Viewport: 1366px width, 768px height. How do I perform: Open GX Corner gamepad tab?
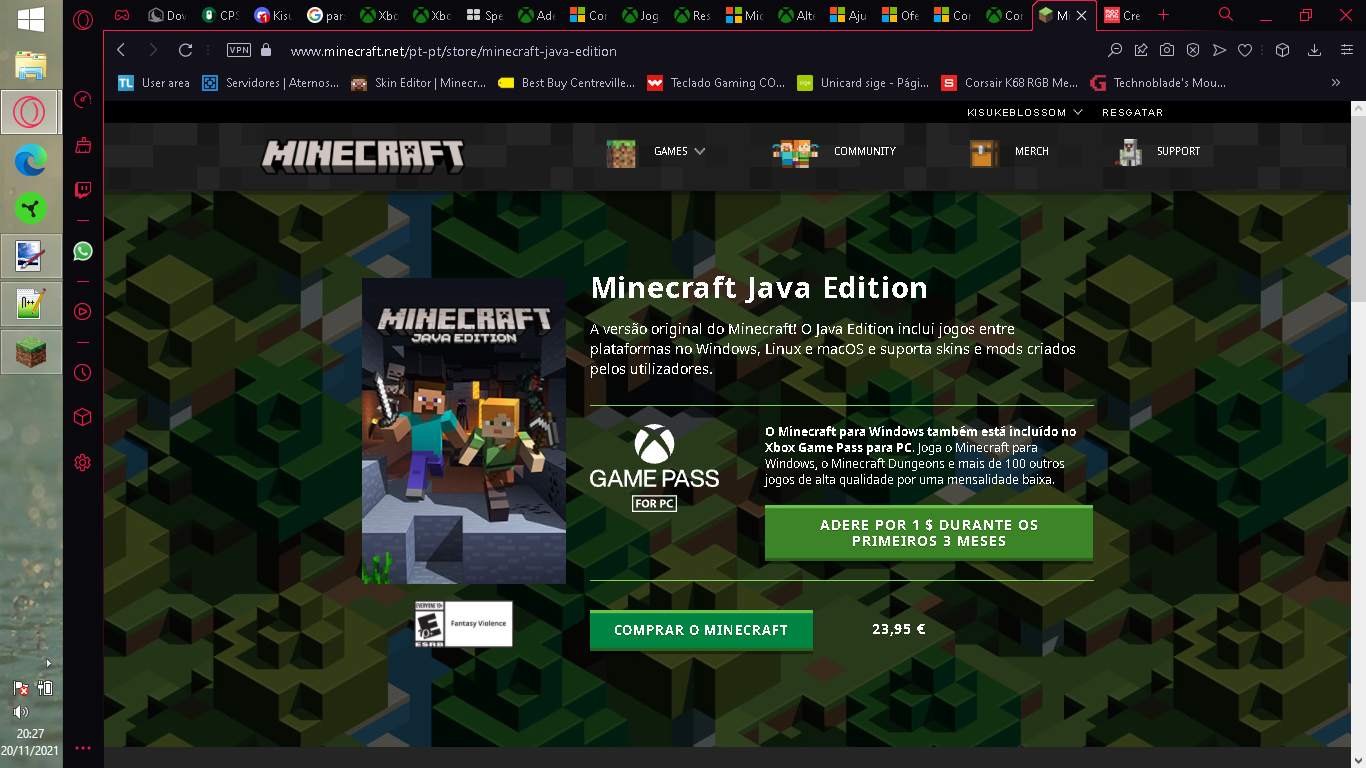[121, 15]
